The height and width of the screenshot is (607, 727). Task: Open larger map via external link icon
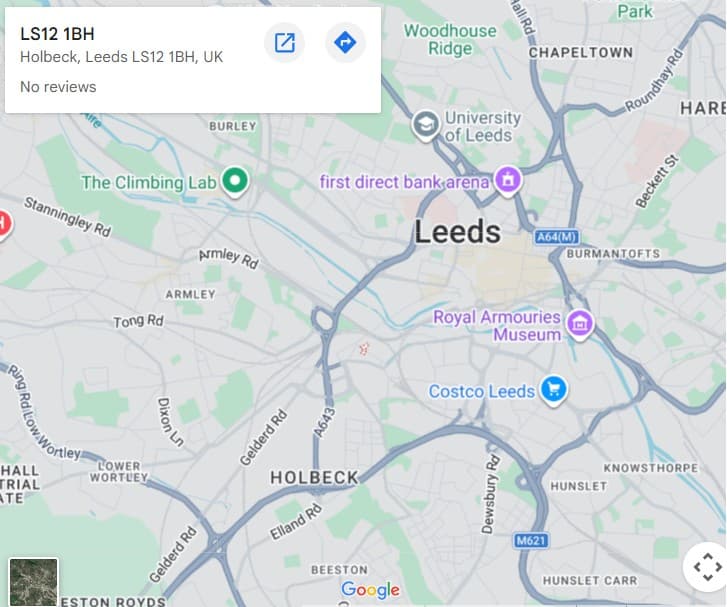[285, 42]
